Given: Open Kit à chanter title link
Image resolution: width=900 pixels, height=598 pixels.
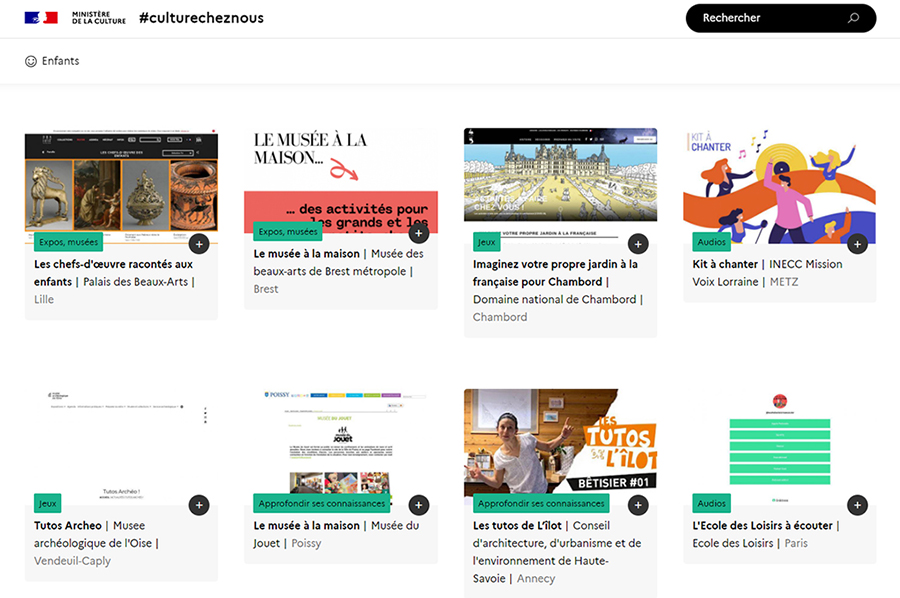Looking at the screenshot, I should [x=725, y=264].
